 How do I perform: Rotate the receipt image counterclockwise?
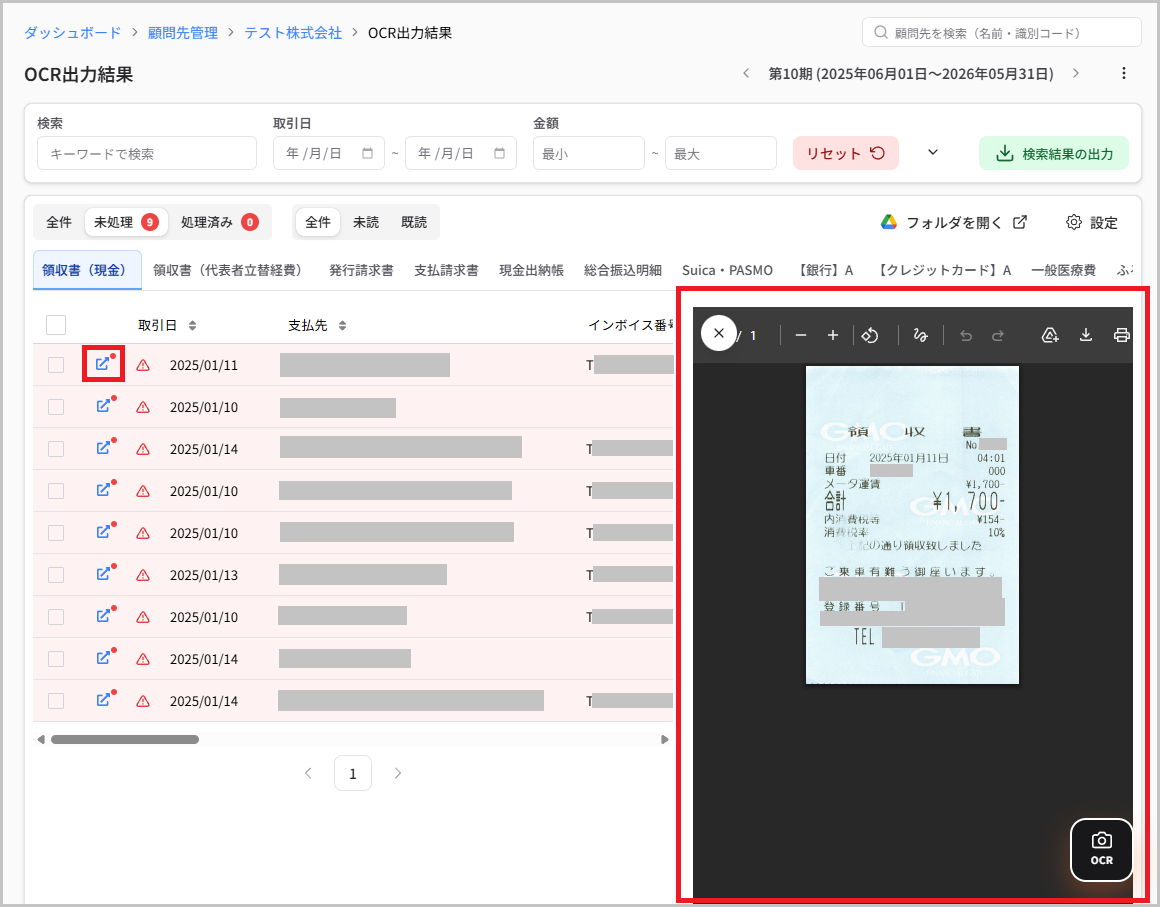(870, 335)
